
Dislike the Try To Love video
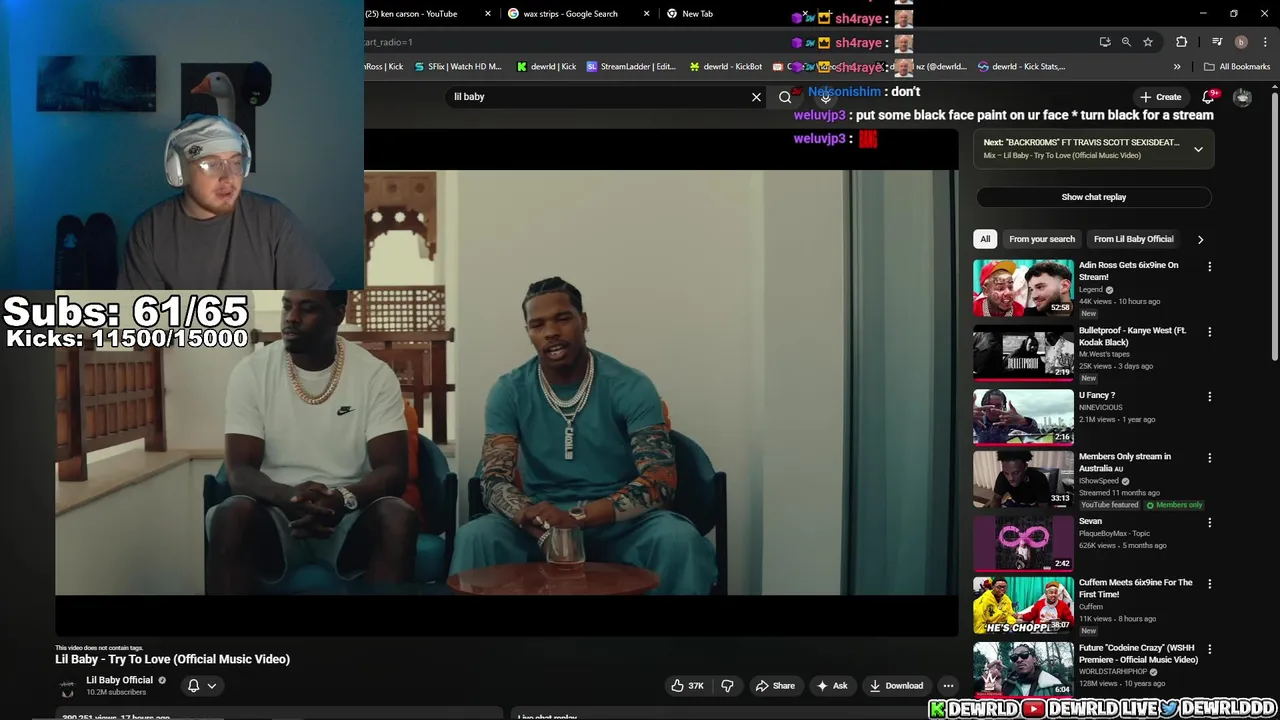(727, 686)
